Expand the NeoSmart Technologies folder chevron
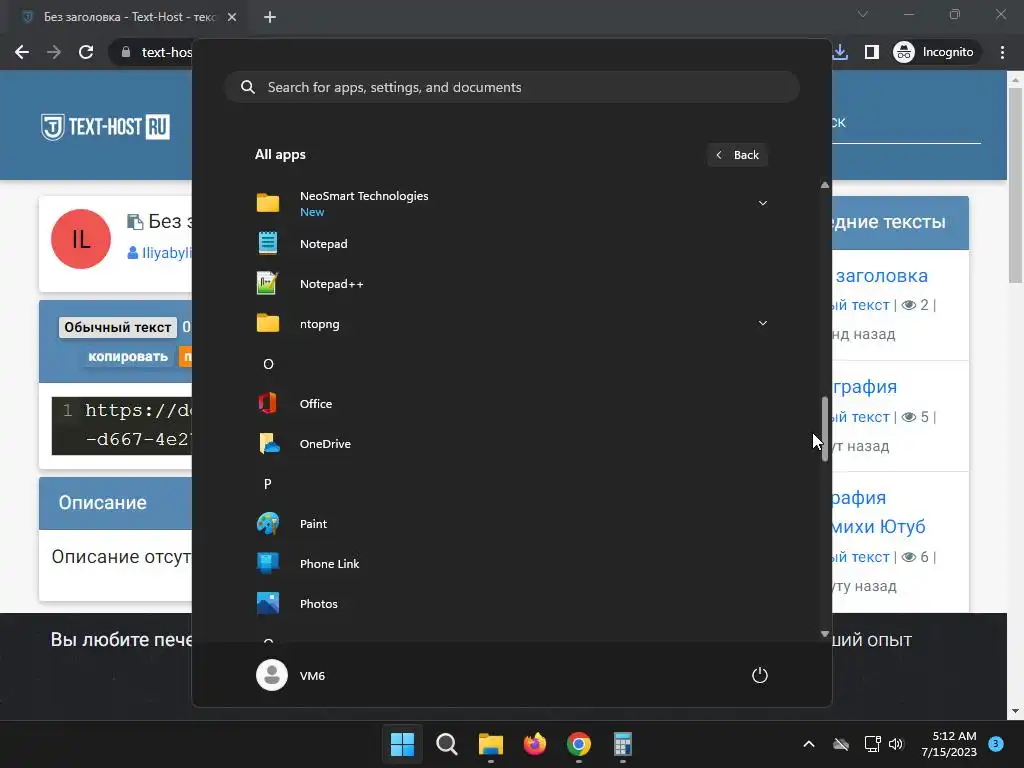The height and width of the screenshot is (768, 1024). point(762,203)
